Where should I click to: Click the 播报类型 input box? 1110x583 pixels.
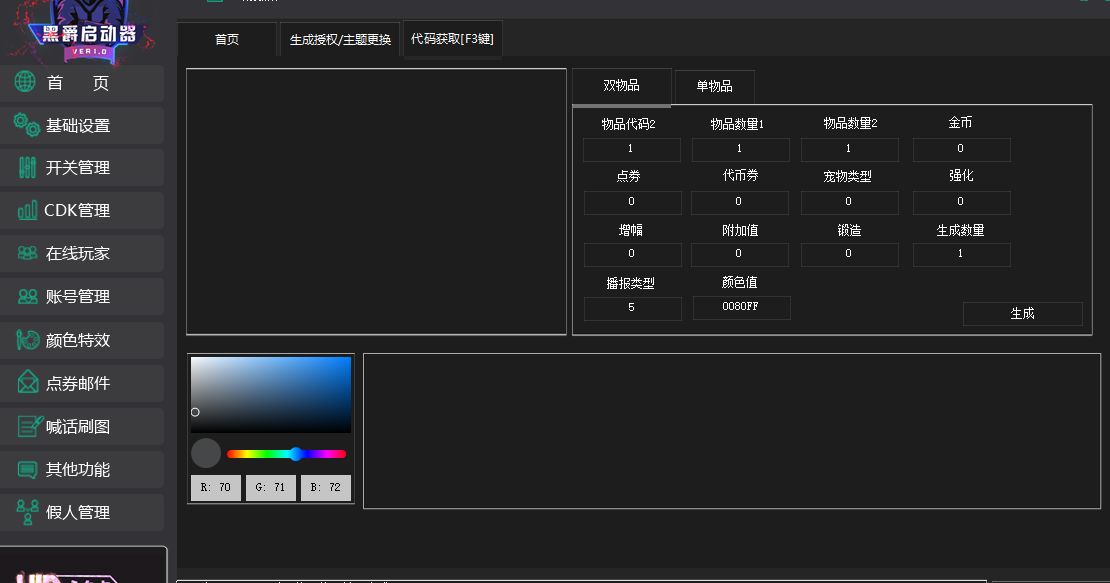pyautogui.click(x=632, y=308)
